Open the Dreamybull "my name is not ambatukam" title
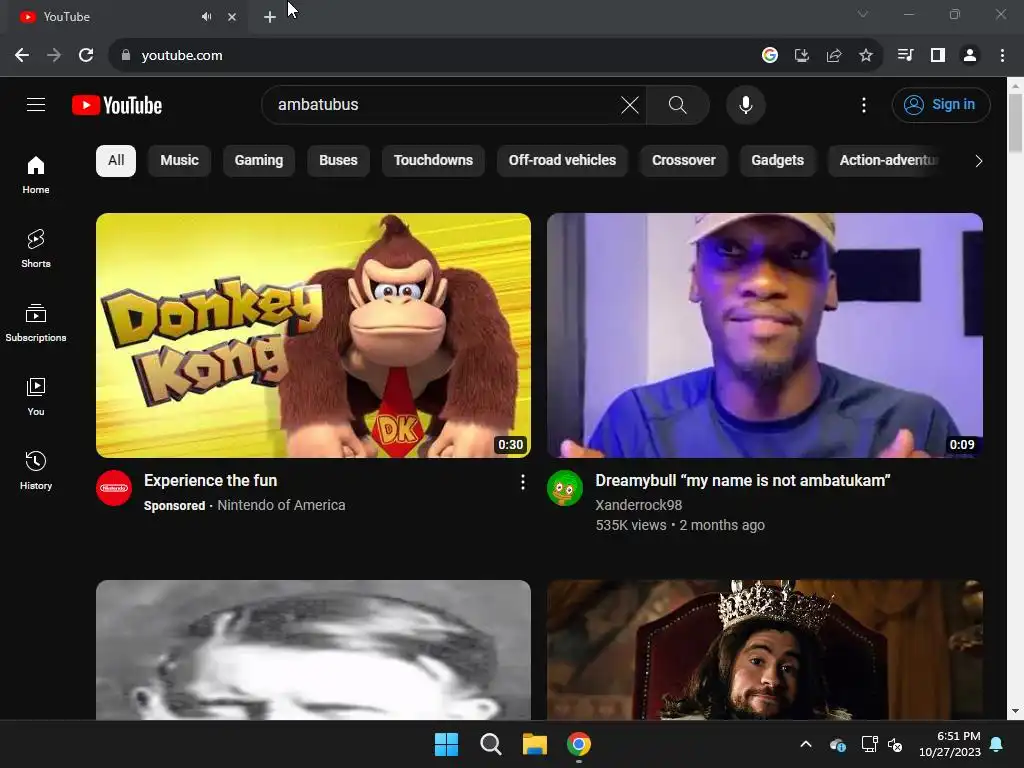This screenshot has width=1024, height=768. (x=743, y=481)
